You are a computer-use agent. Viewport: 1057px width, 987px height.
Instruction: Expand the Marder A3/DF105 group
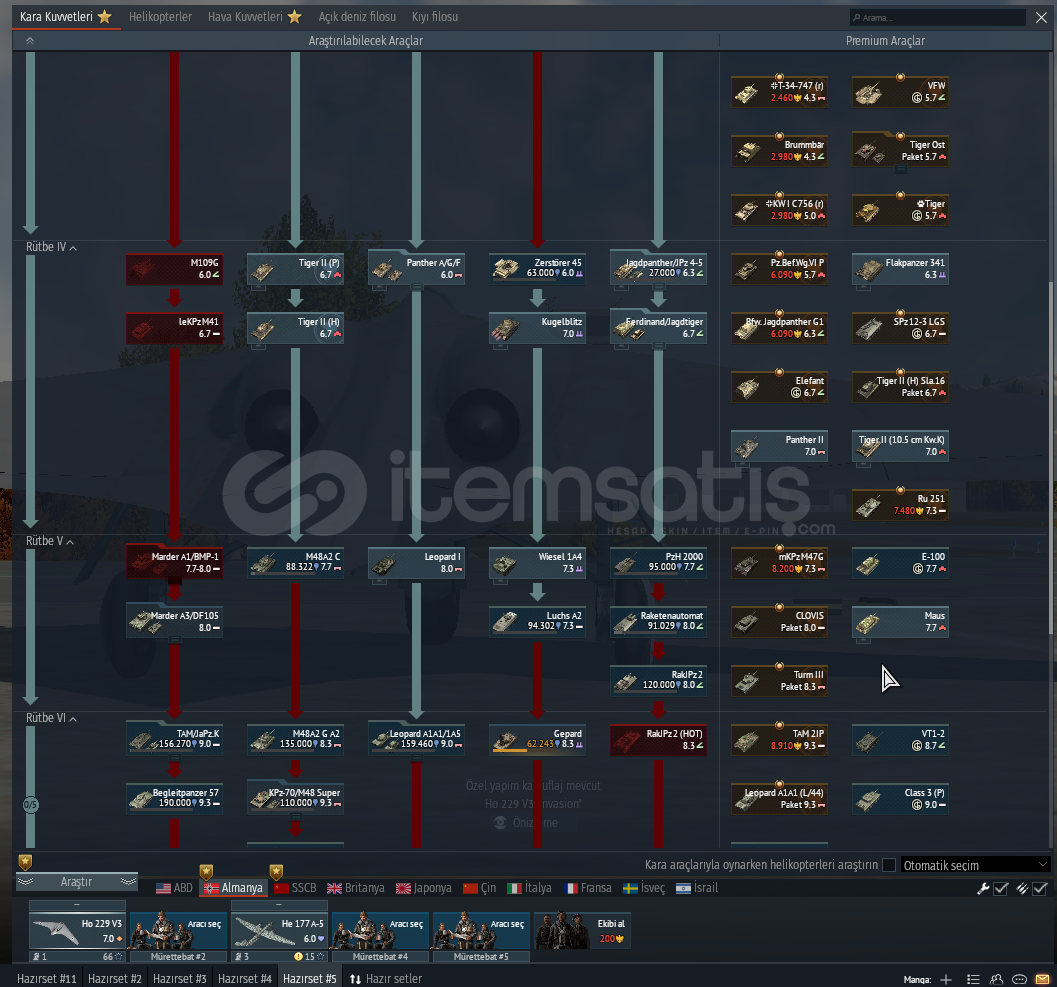click(x=175, y=640)
